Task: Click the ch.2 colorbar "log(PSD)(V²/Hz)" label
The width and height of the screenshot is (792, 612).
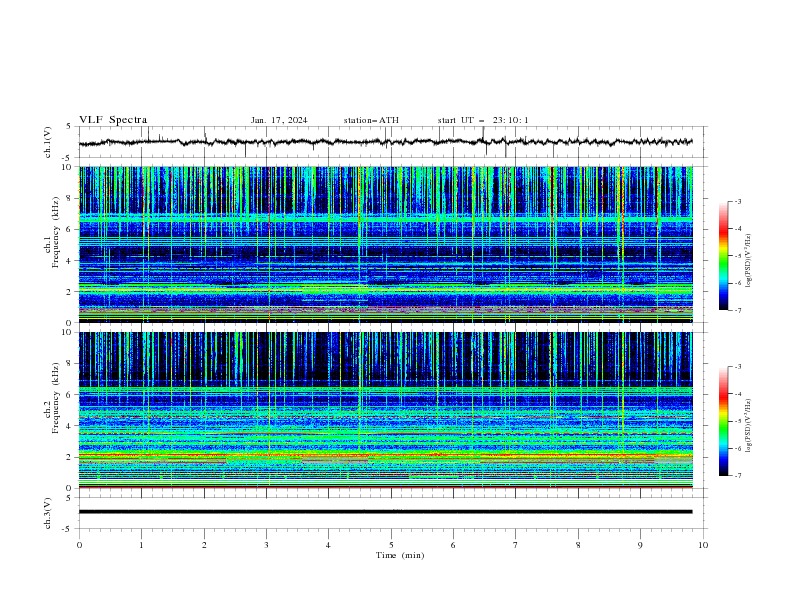Action: [x=749, y=426]
